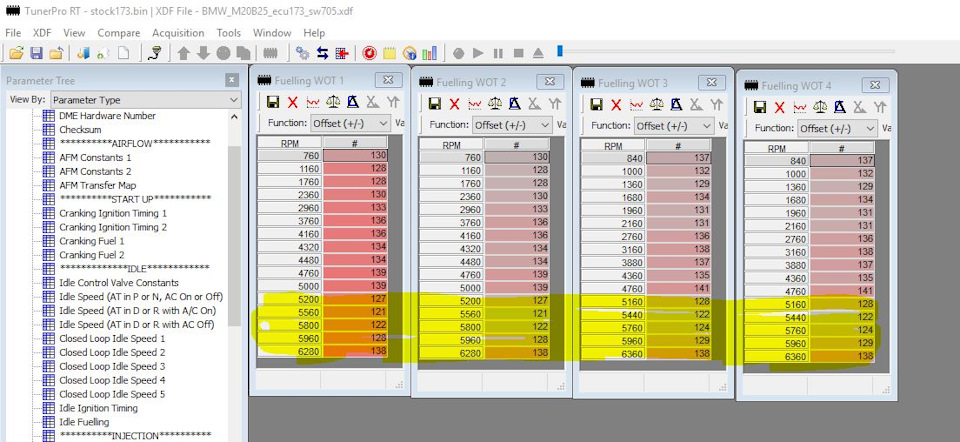This screenshot has height=442, width=960.
Task: Save table in Fuelling WOT 4 window
Action: point(760,108)
